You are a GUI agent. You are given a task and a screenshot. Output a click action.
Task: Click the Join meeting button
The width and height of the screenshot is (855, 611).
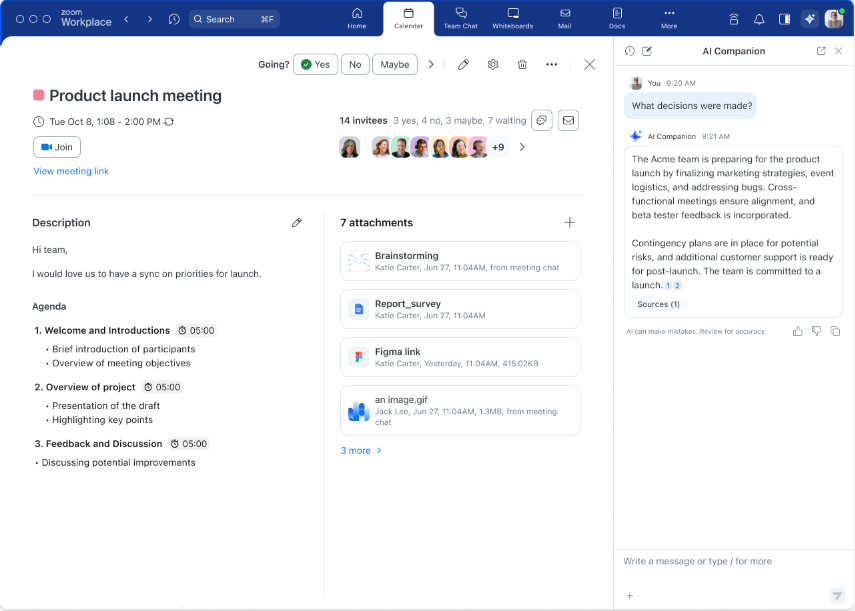coord(57,147)
